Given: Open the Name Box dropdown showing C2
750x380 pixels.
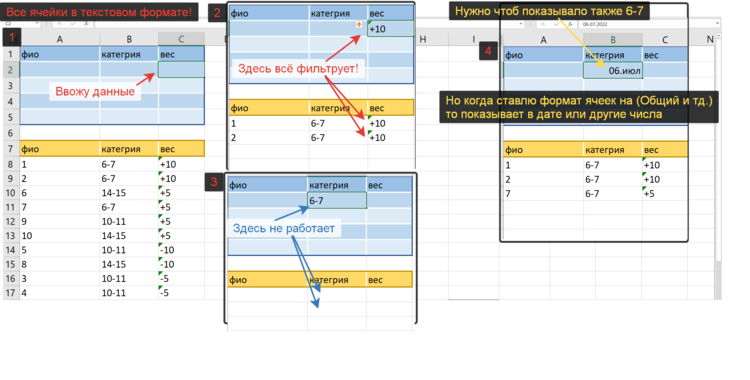Looking at the screenshot, I should tap(37, 23).
